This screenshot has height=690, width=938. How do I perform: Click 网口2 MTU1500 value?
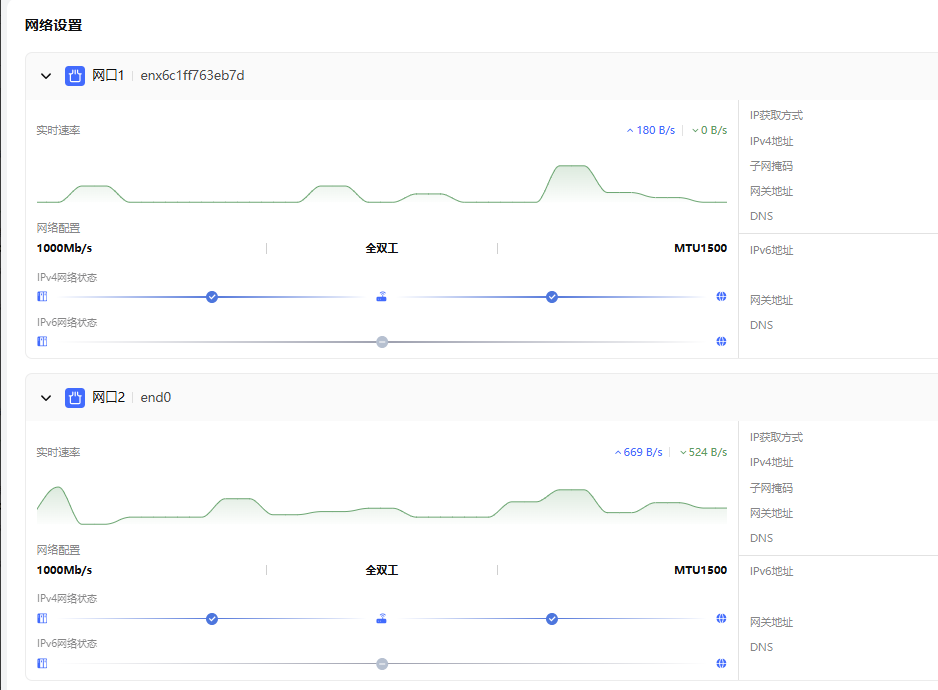(701, 570)
